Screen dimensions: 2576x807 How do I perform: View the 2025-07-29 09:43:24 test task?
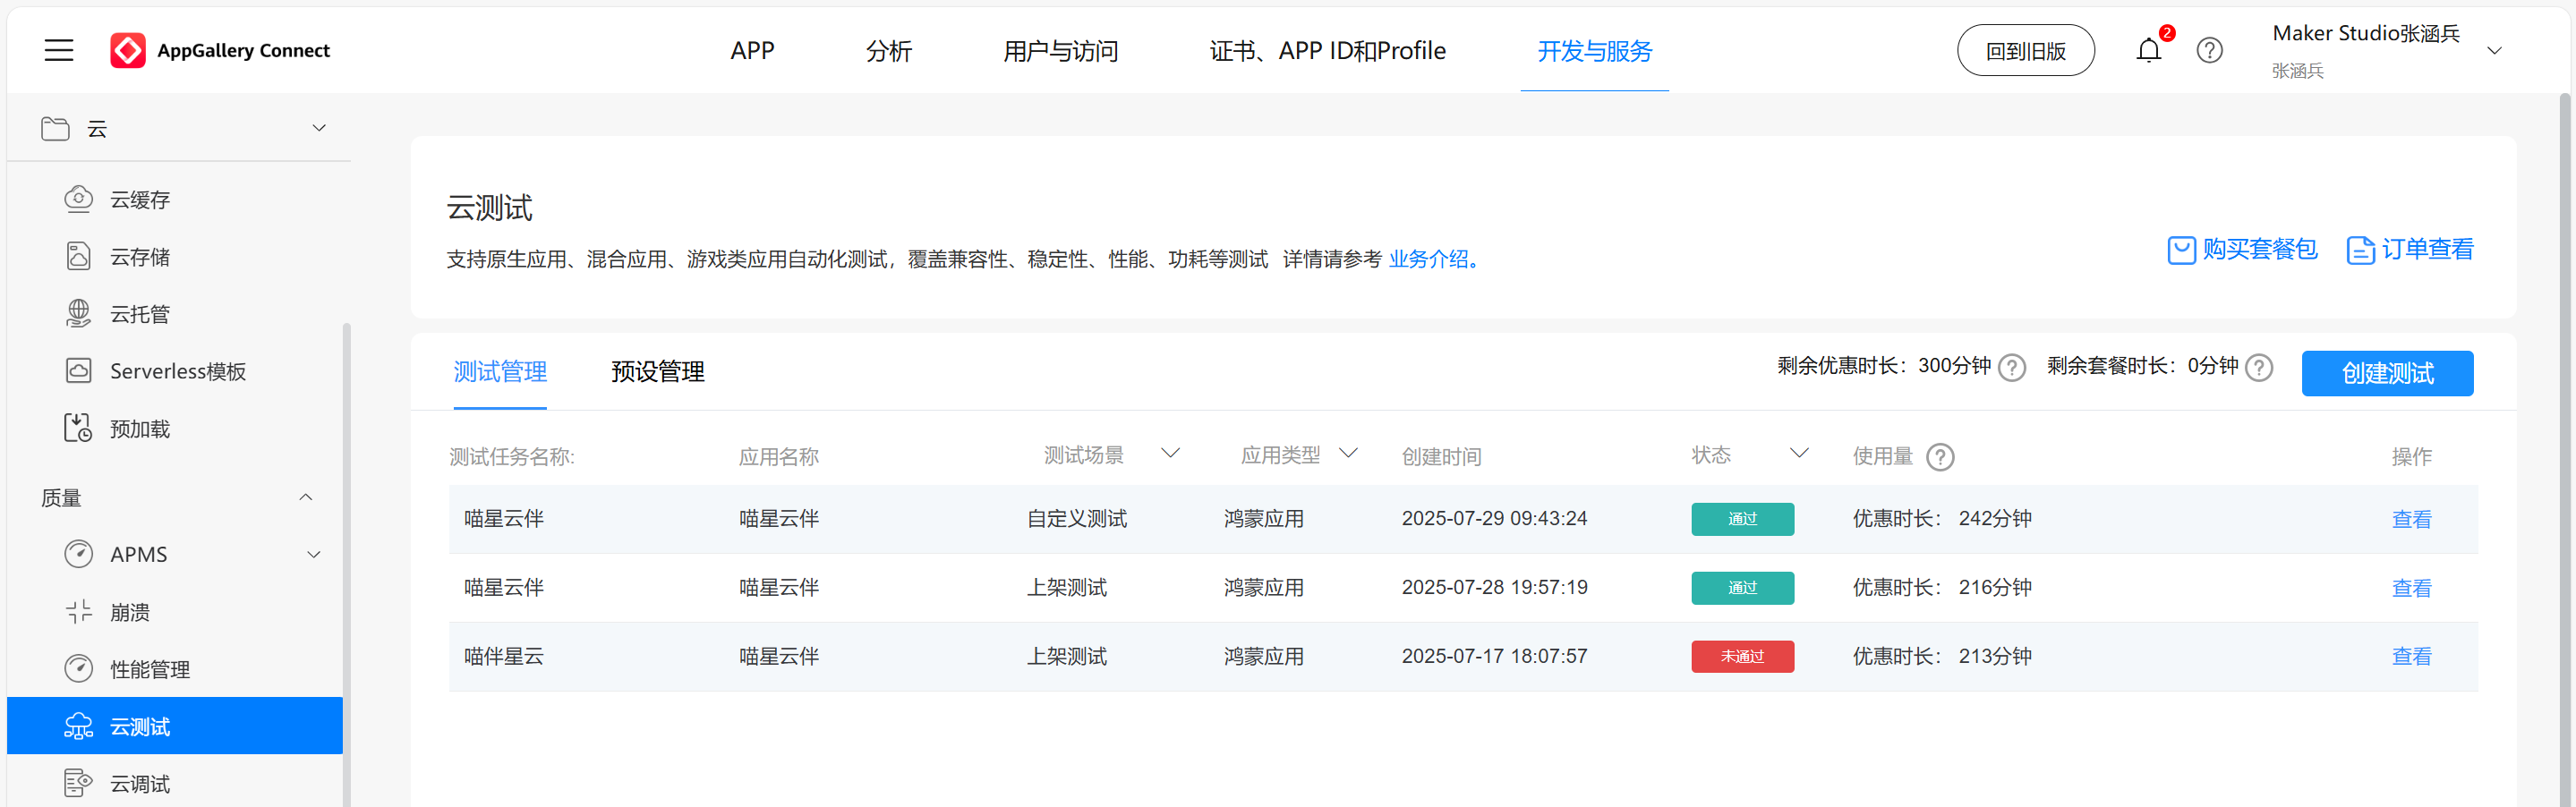(x=2411, y=519)
